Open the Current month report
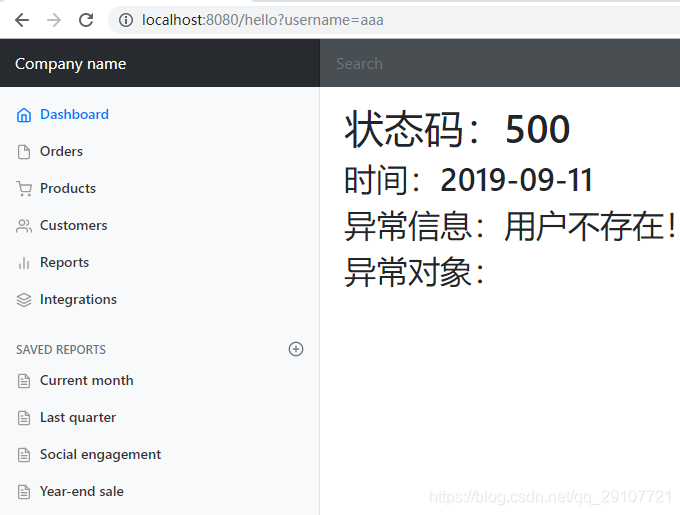680x515 pixels. [x=86, y=380]
